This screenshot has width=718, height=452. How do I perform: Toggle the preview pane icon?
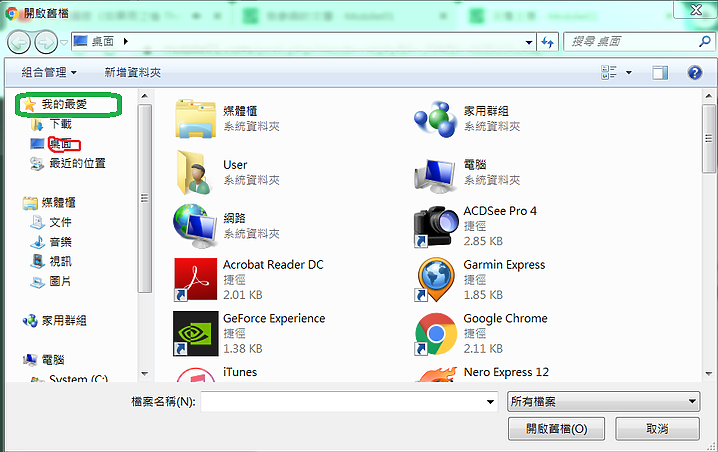coord(660,72)
